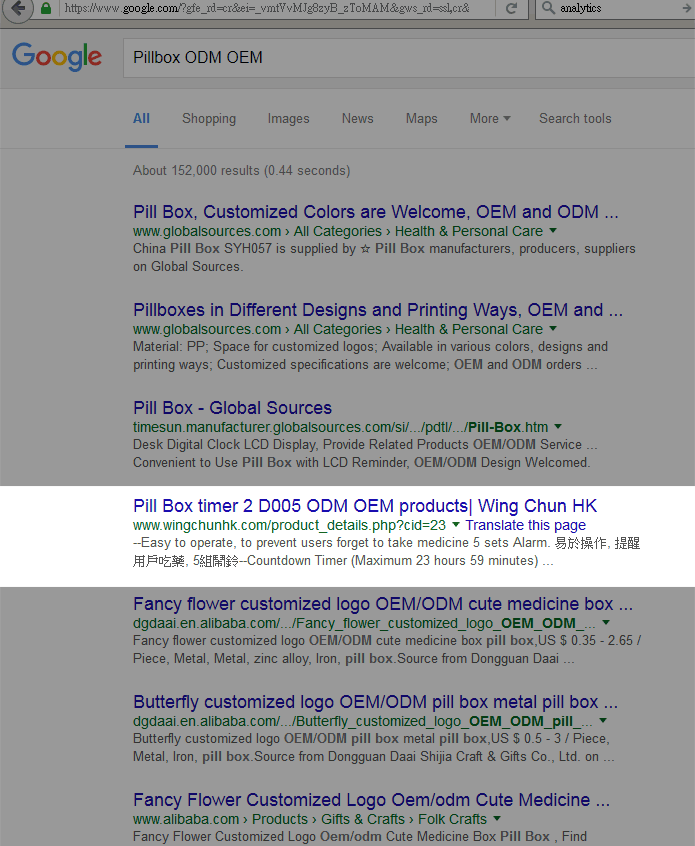695x846 pixels.
Task: Switch to the Maps tab
Action: click(x=421, y=119)
